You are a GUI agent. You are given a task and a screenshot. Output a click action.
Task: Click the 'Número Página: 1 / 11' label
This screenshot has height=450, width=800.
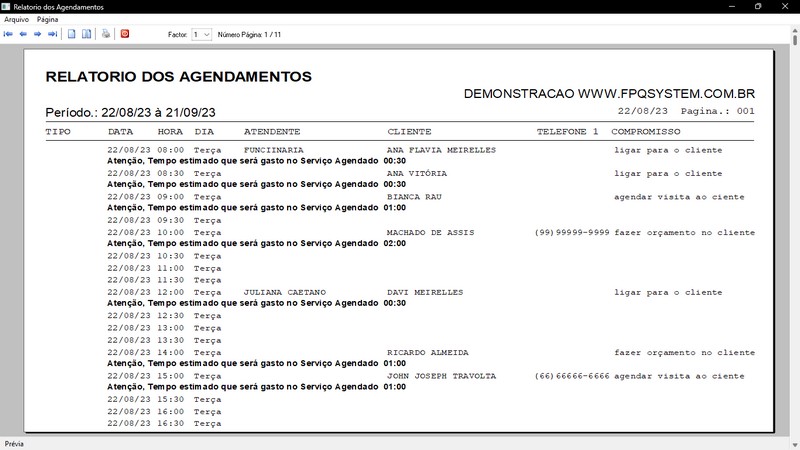249,35
